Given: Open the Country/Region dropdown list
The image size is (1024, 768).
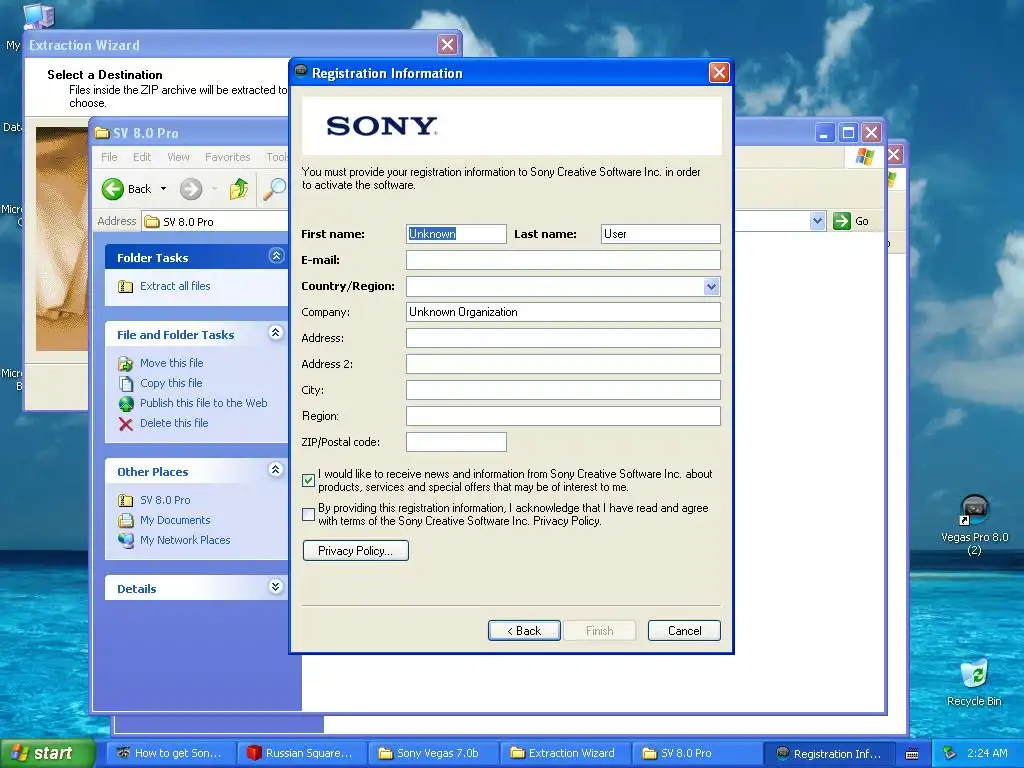Looking at the screenshot, I should pos(711,286).
